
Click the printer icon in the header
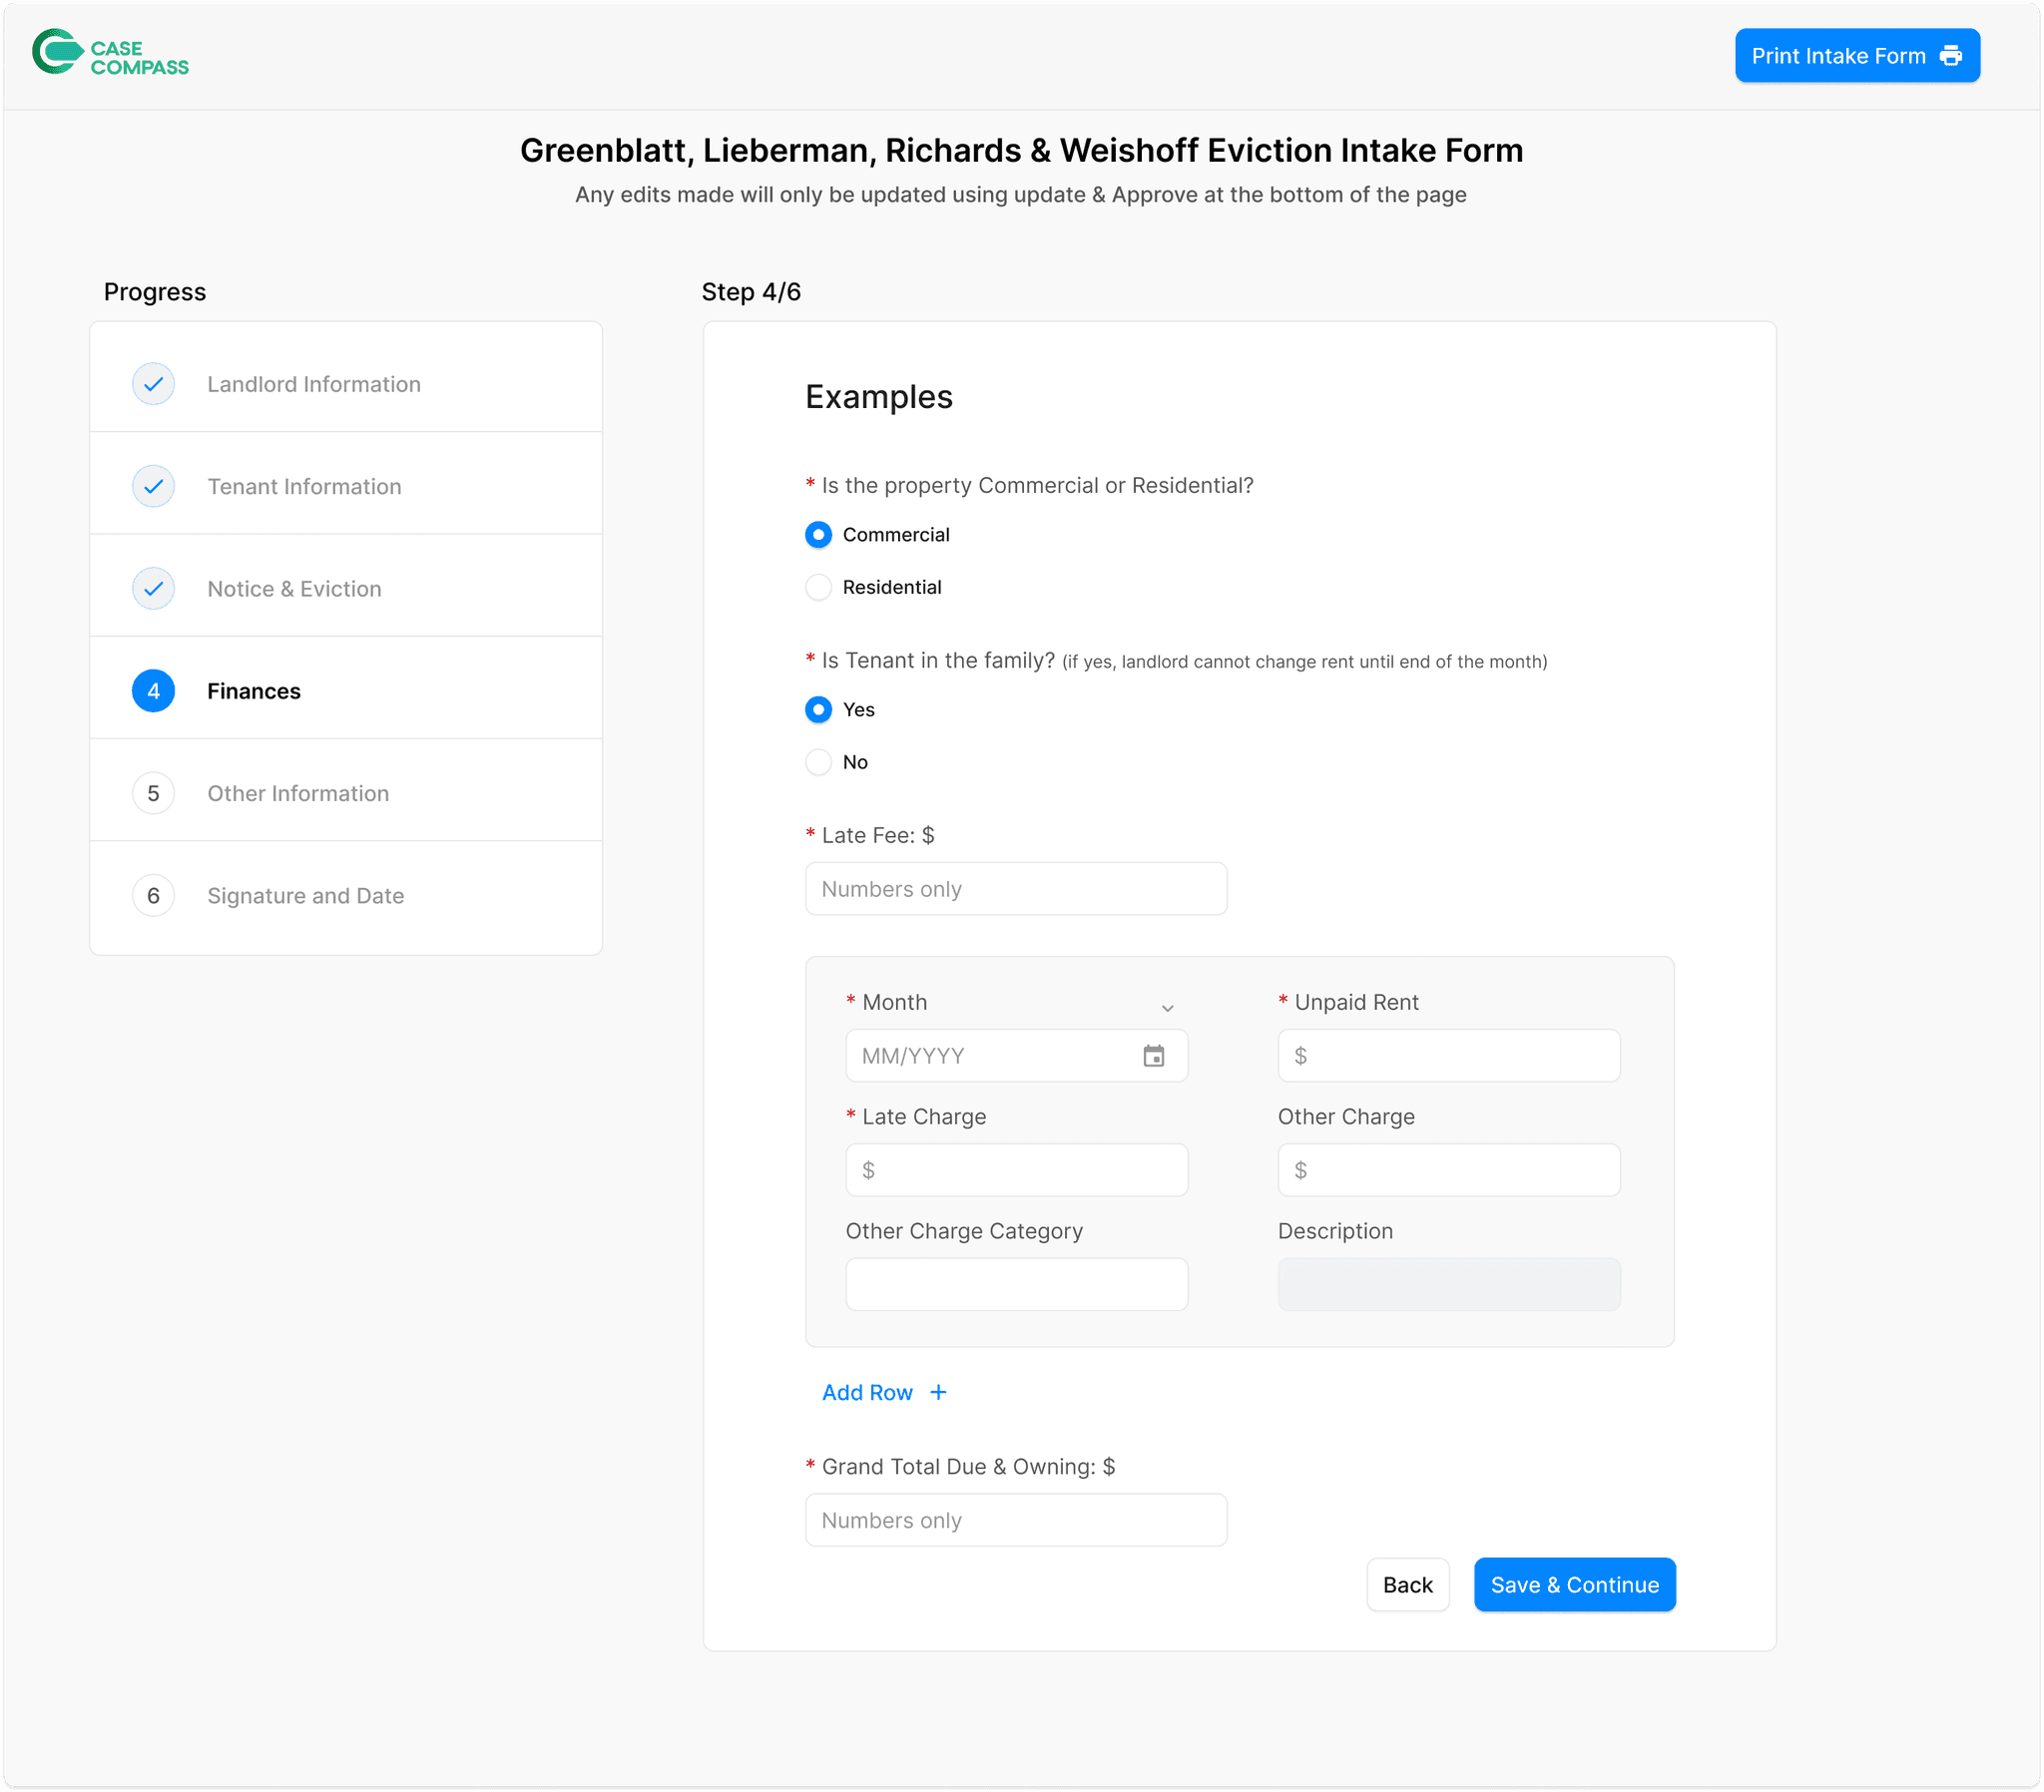[x=1951, y=56]
